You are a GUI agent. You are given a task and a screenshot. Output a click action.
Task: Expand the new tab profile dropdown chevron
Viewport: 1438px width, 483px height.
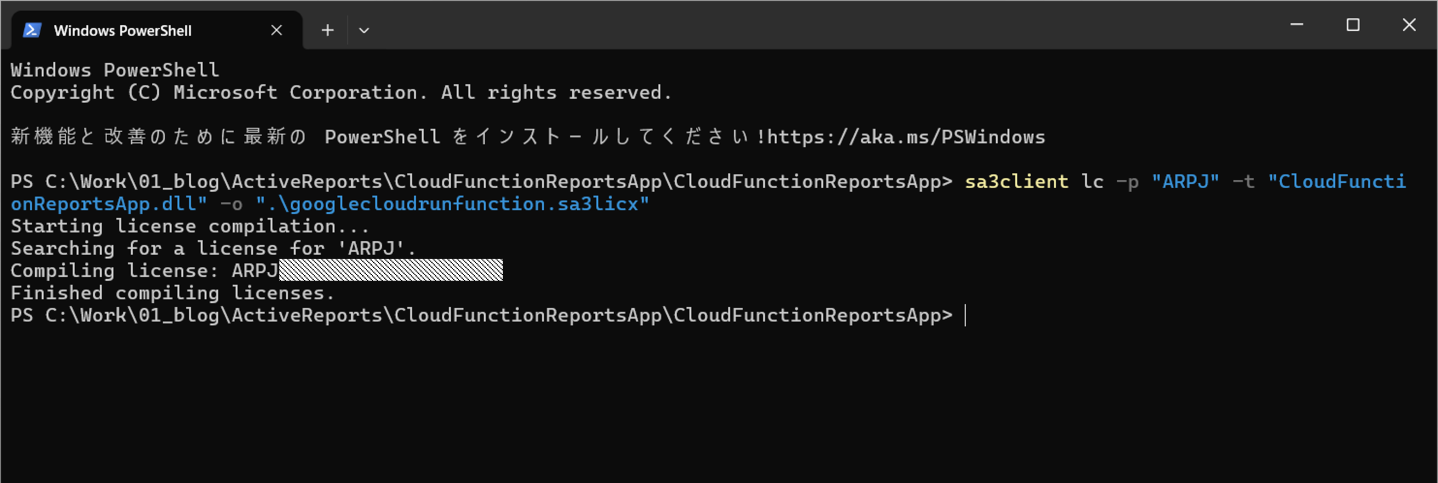(x=364, y=30)
